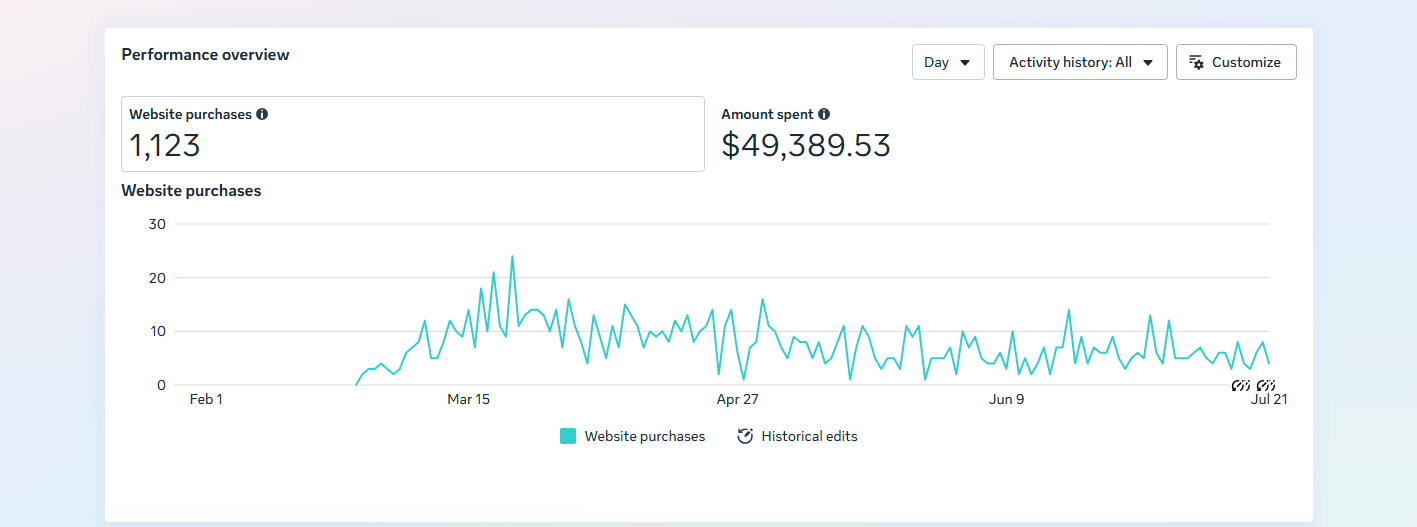Screen dimensions: 1417x527
Task: Open the Day granularity dropdown
Action: point(948,62)
